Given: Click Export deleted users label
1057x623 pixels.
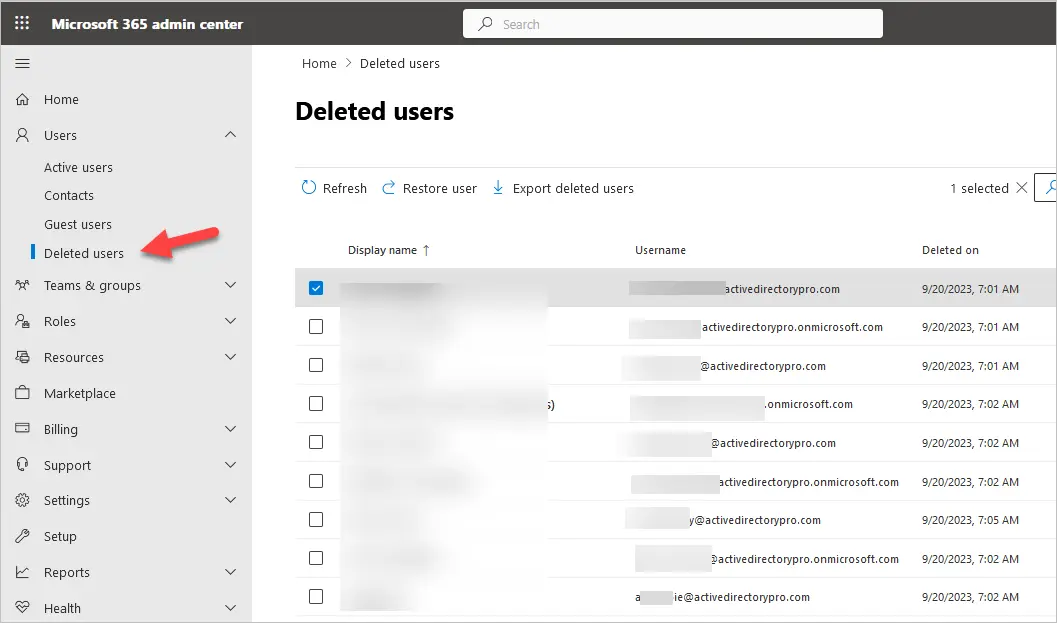Looking at the screenshot, I should click(573, 188).
